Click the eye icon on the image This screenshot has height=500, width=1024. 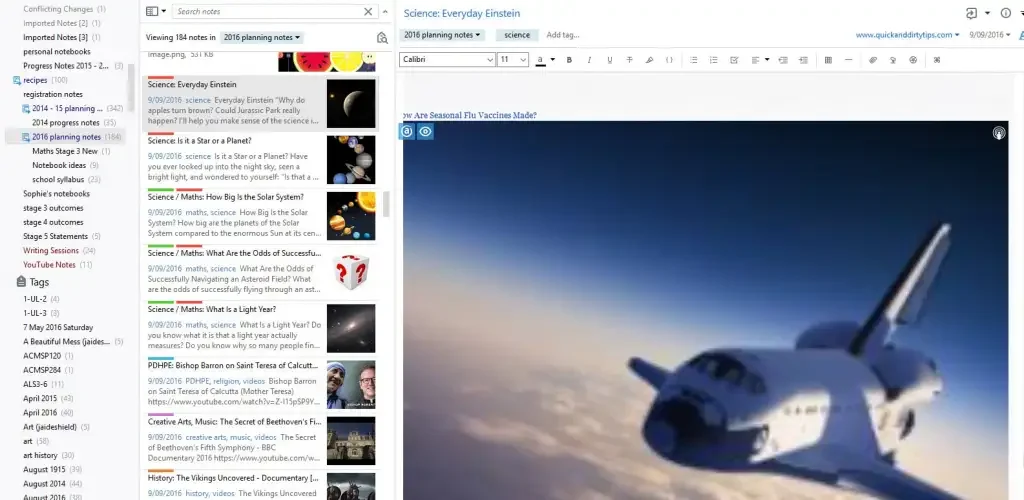pos(425,131)
